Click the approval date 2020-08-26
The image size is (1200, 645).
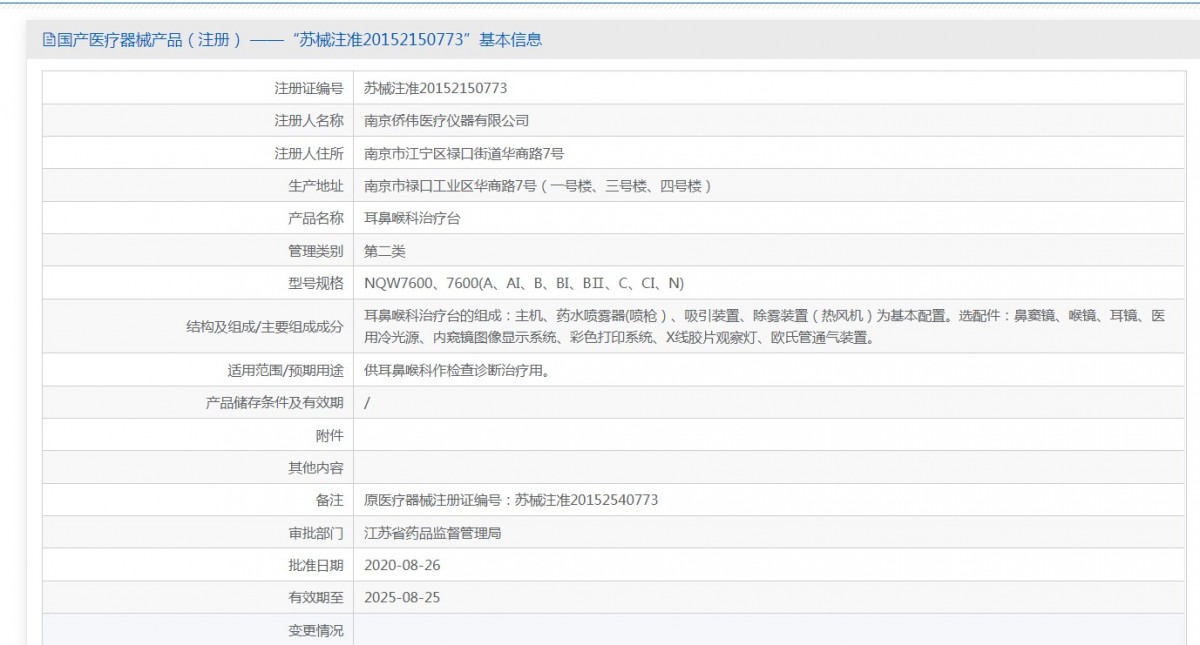pyautogui.click(x=402, y=565)
